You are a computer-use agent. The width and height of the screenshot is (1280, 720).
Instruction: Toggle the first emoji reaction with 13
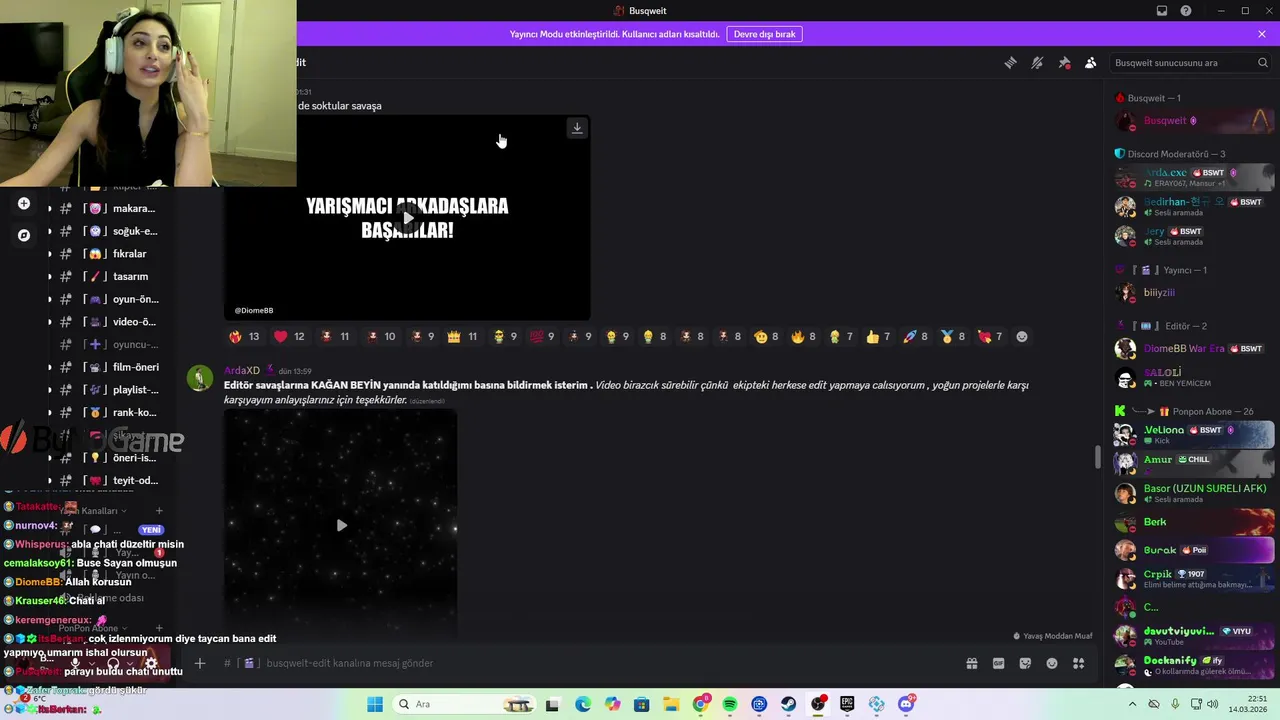[244, 337]
